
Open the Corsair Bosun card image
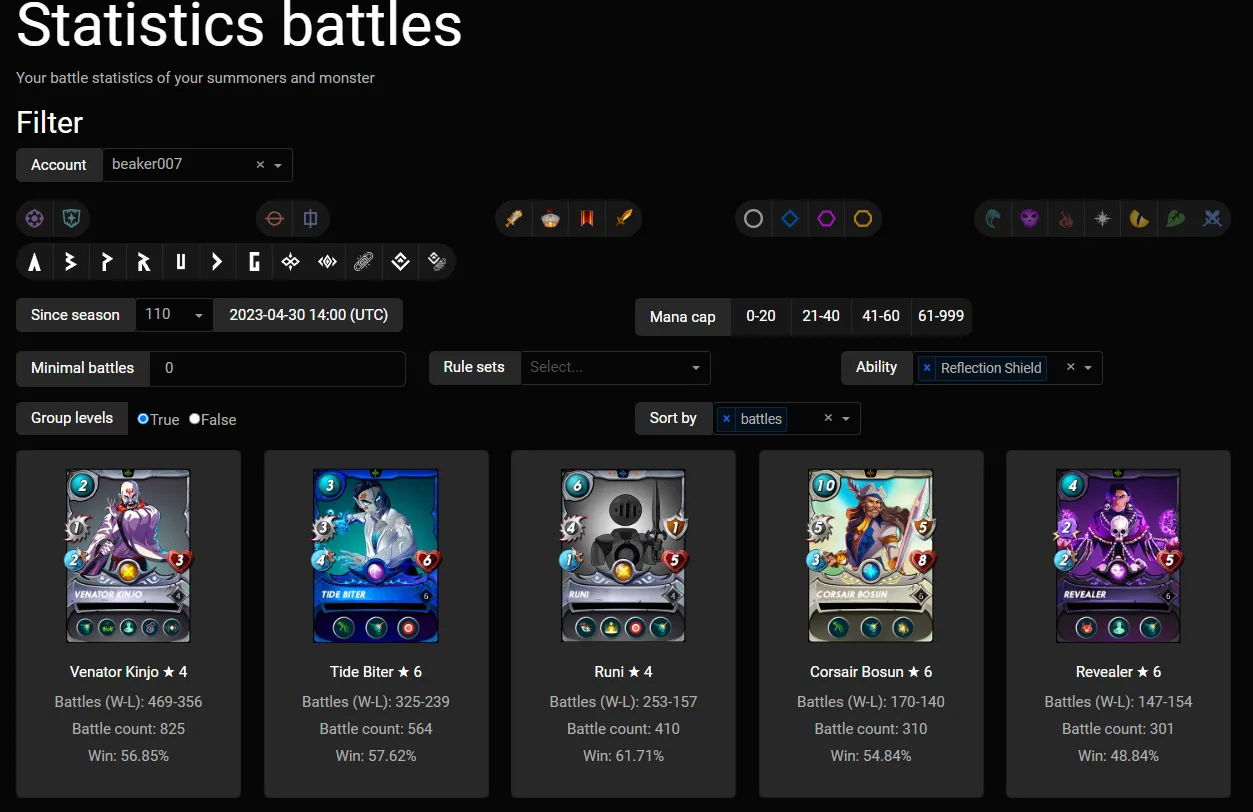(871, 556)
